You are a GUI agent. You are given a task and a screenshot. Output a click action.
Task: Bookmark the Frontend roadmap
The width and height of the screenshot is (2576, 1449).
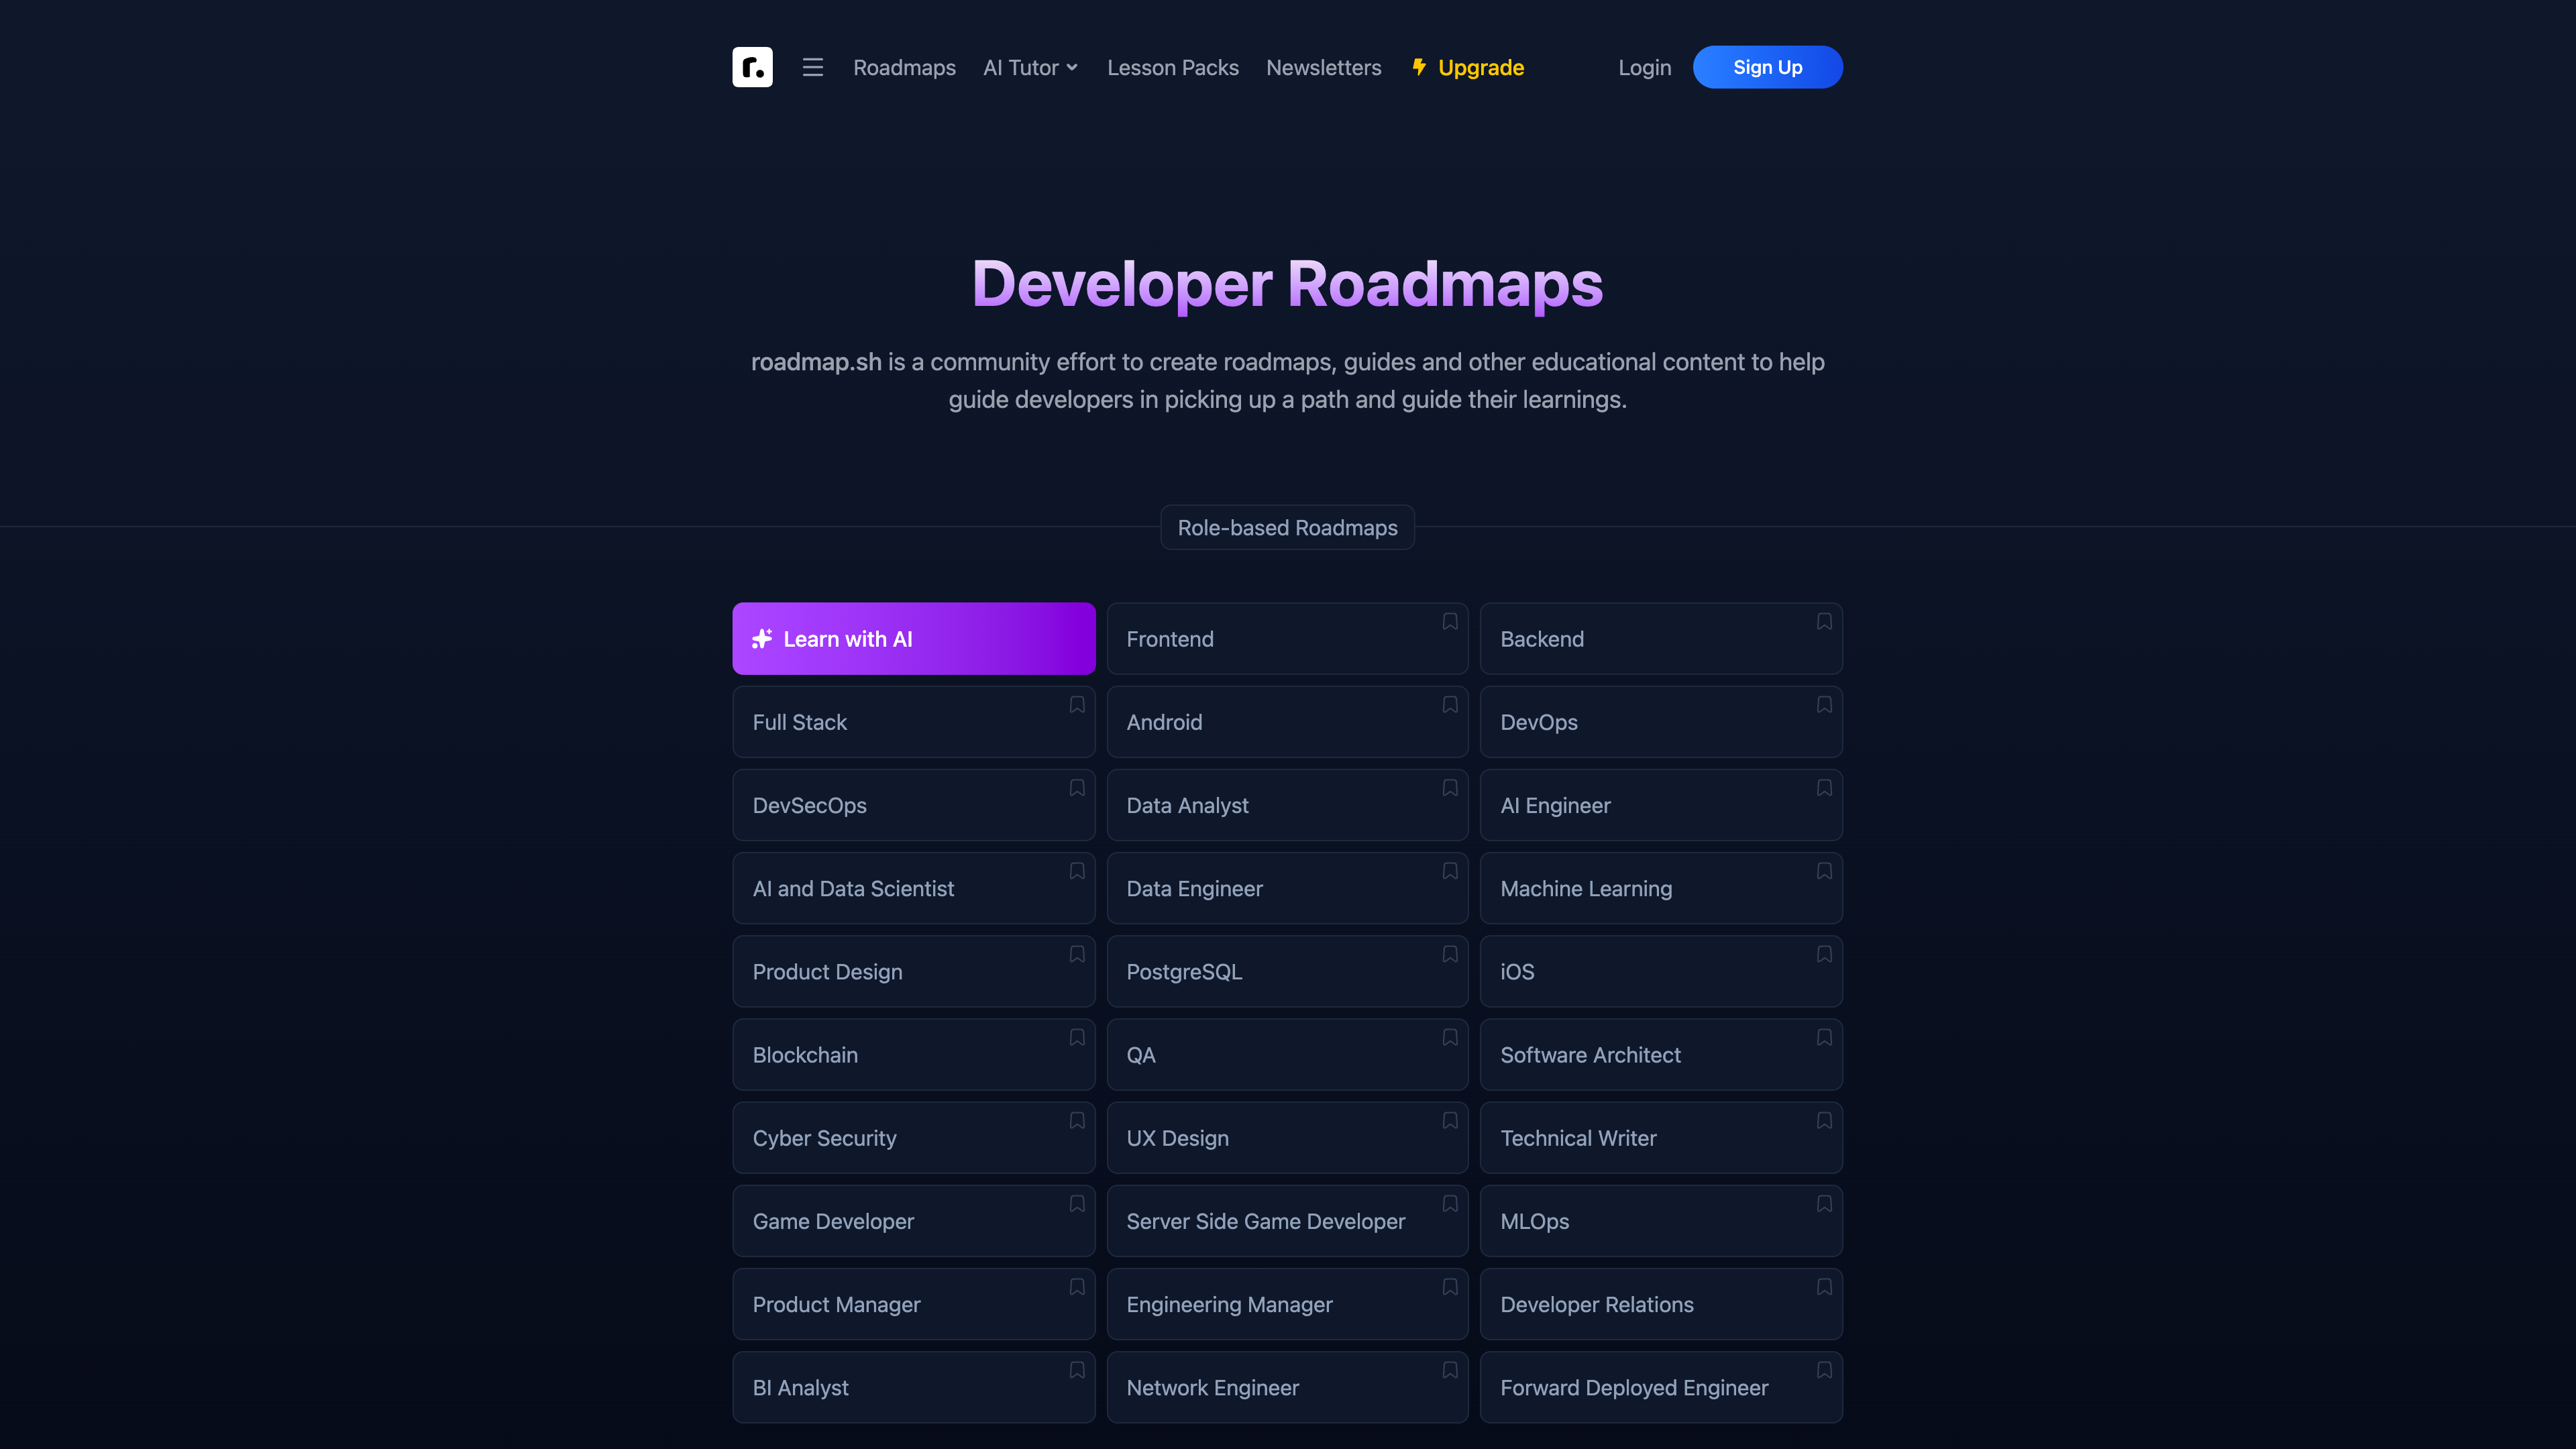pos(1450,621)
